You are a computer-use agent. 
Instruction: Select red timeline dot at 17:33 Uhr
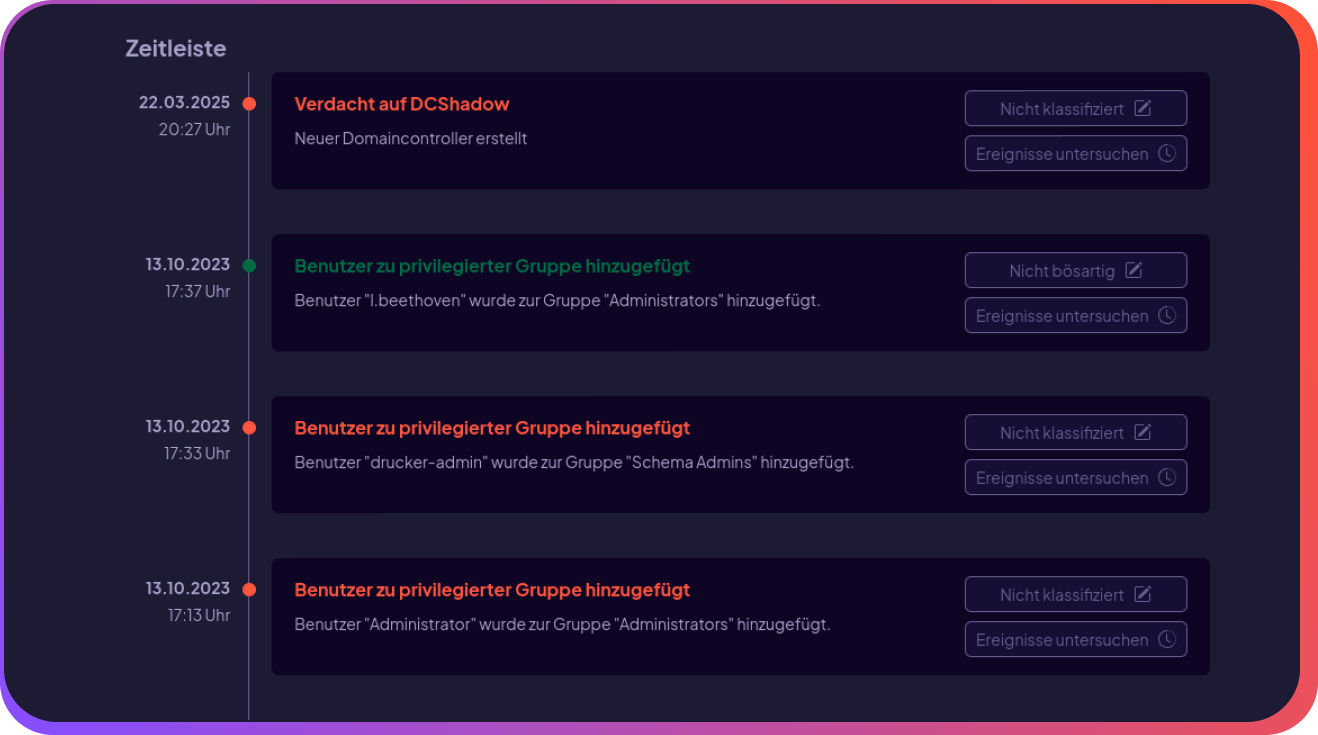(x=249, y=427)
